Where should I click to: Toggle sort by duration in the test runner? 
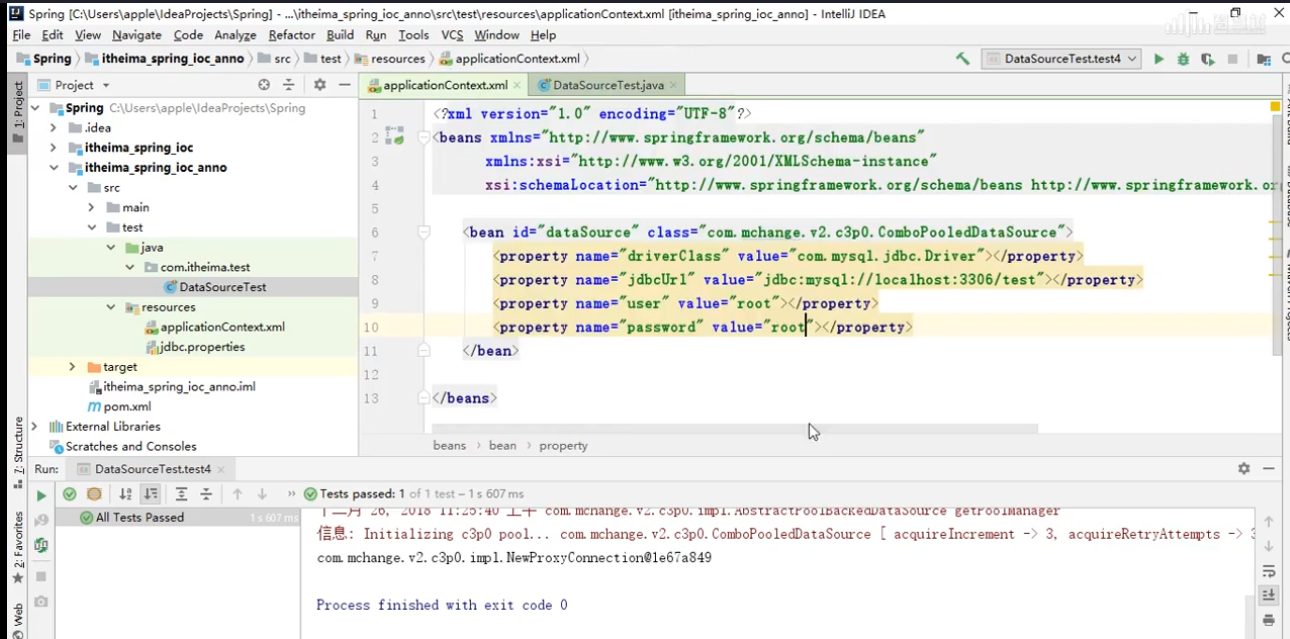(x=150, y=494)
